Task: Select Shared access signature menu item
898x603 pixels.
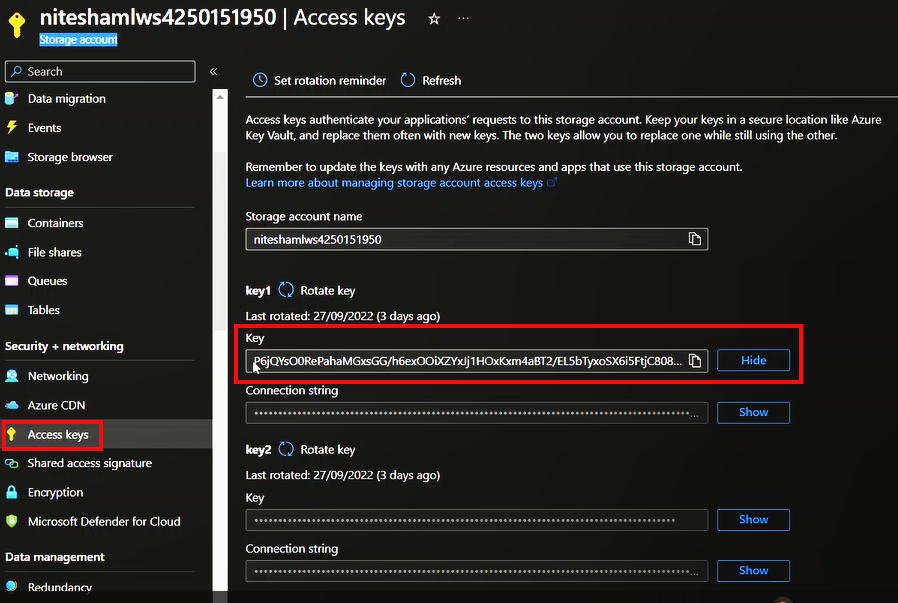Action: (x=89, y=463)
